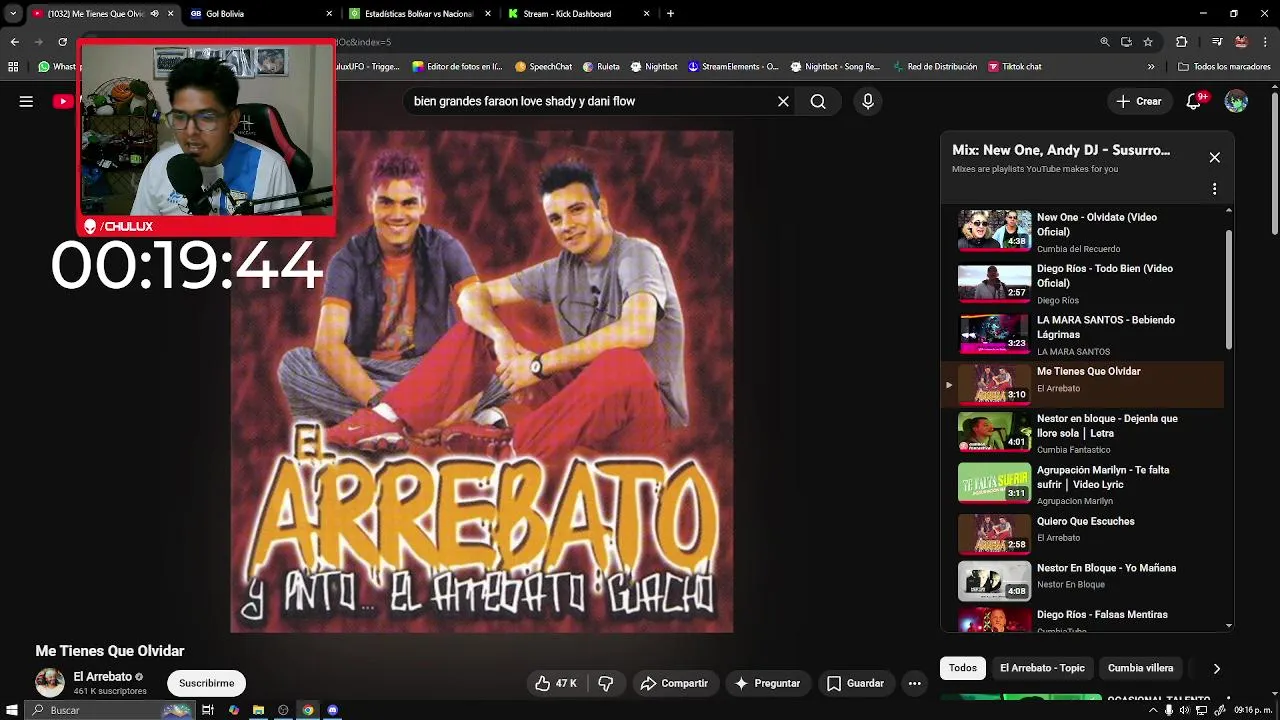Reload the page
Screen dimensions: 1280x720
(62, 42)
